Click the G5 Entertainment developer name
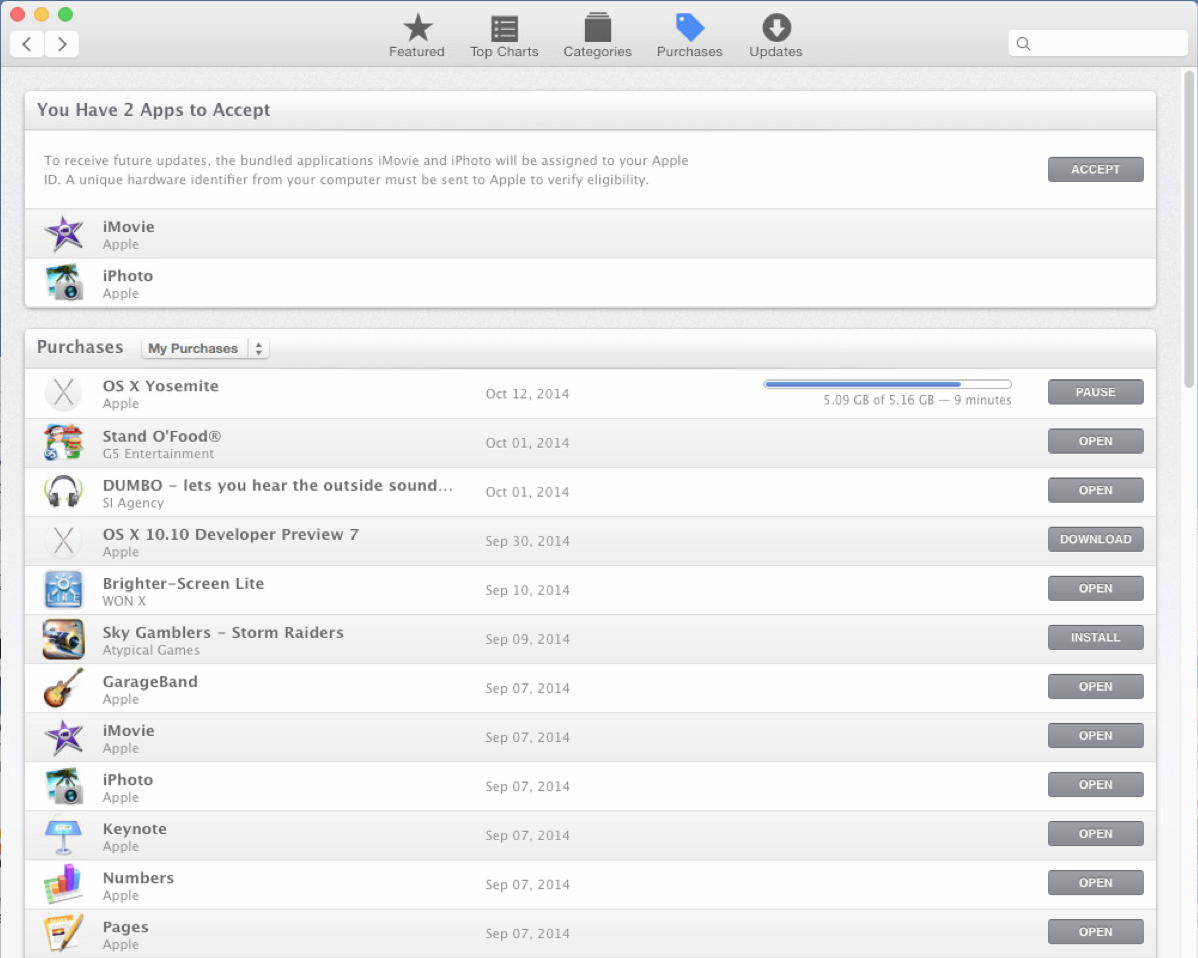The height and width of the screenshot is (958, 1198). pos(158,454)
